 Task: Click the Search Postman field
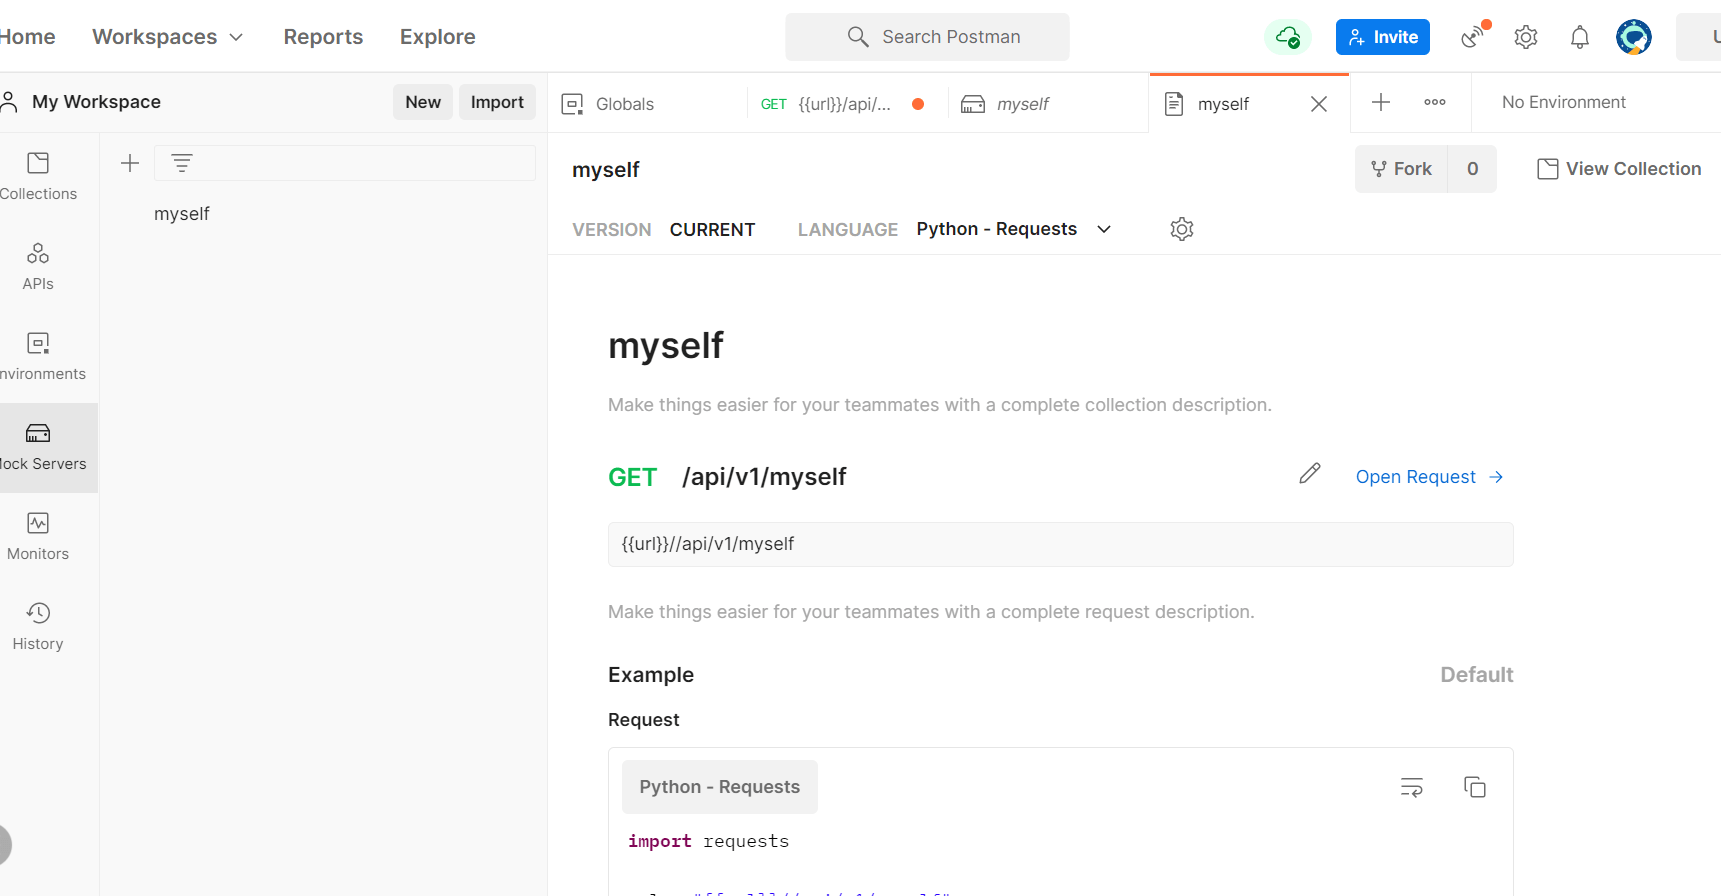[927, 37]
